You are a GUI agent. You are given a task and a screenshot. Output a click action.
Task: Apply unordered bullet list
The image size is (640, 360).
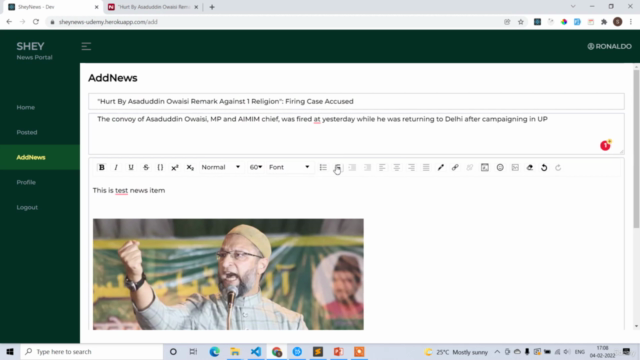323,167
